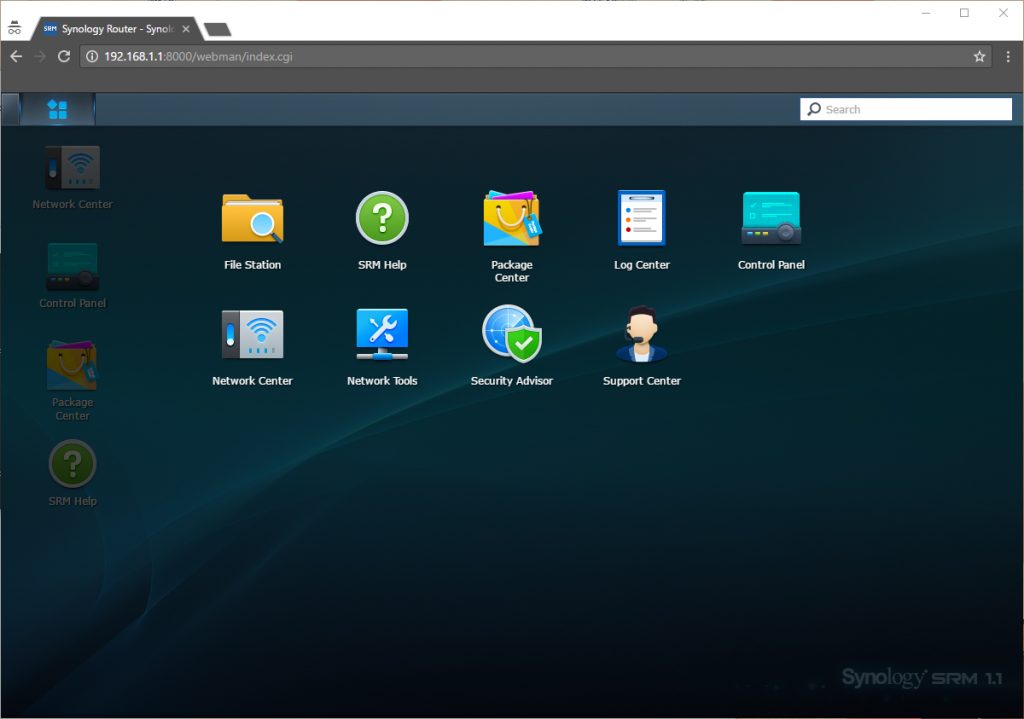
Task: Click the show desktop button left of main menu
Action: (10, 109)
